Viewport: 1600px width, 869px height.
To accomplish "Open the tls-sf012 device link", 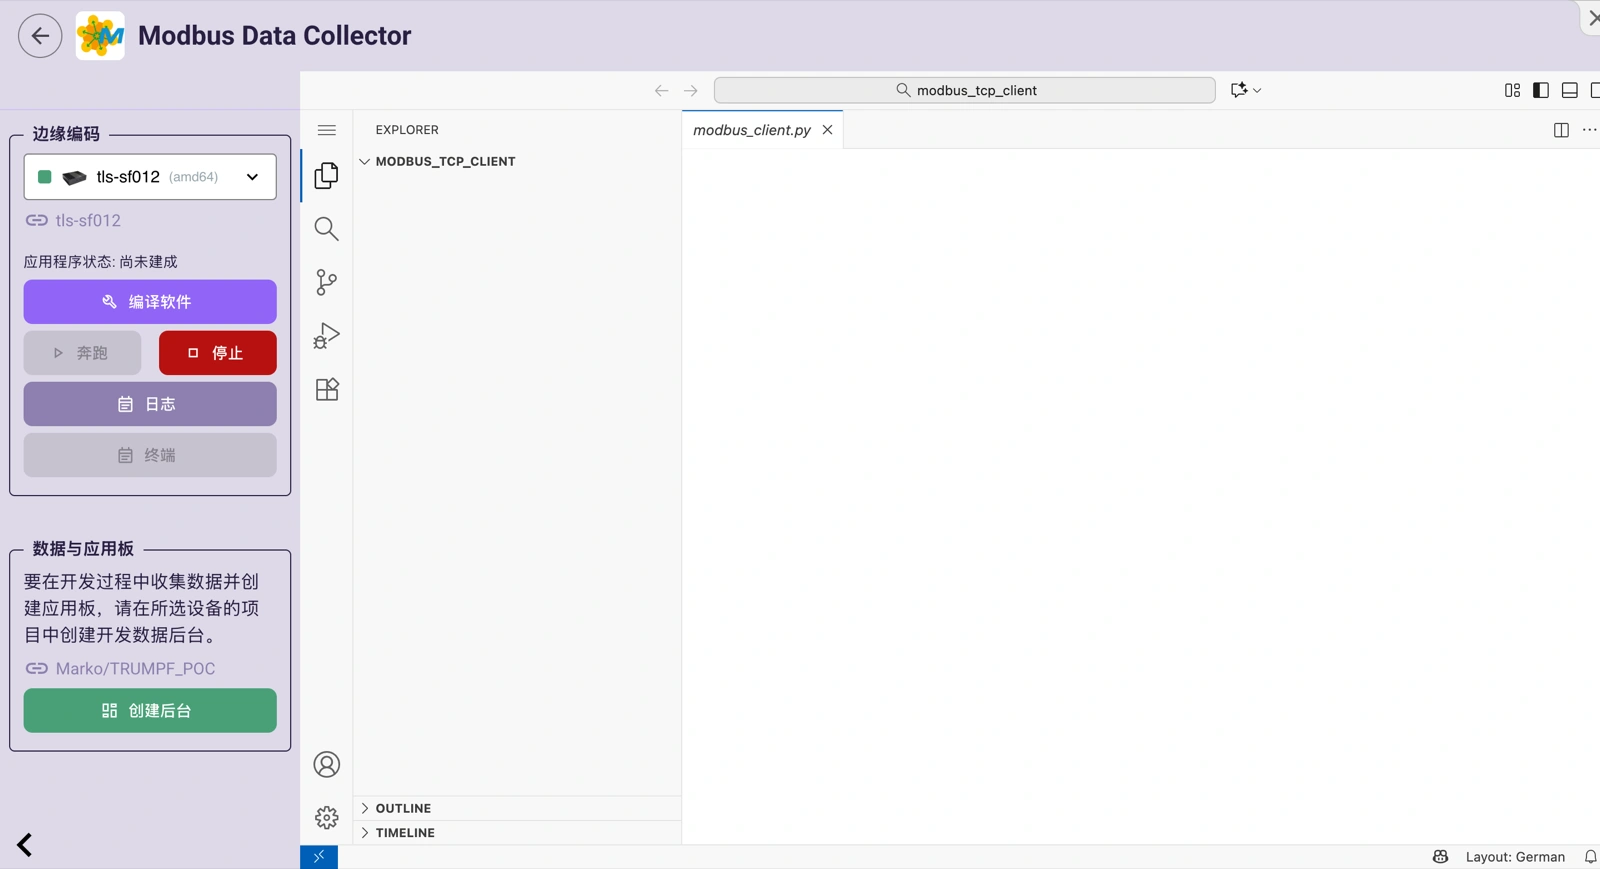I will point(73,221).
